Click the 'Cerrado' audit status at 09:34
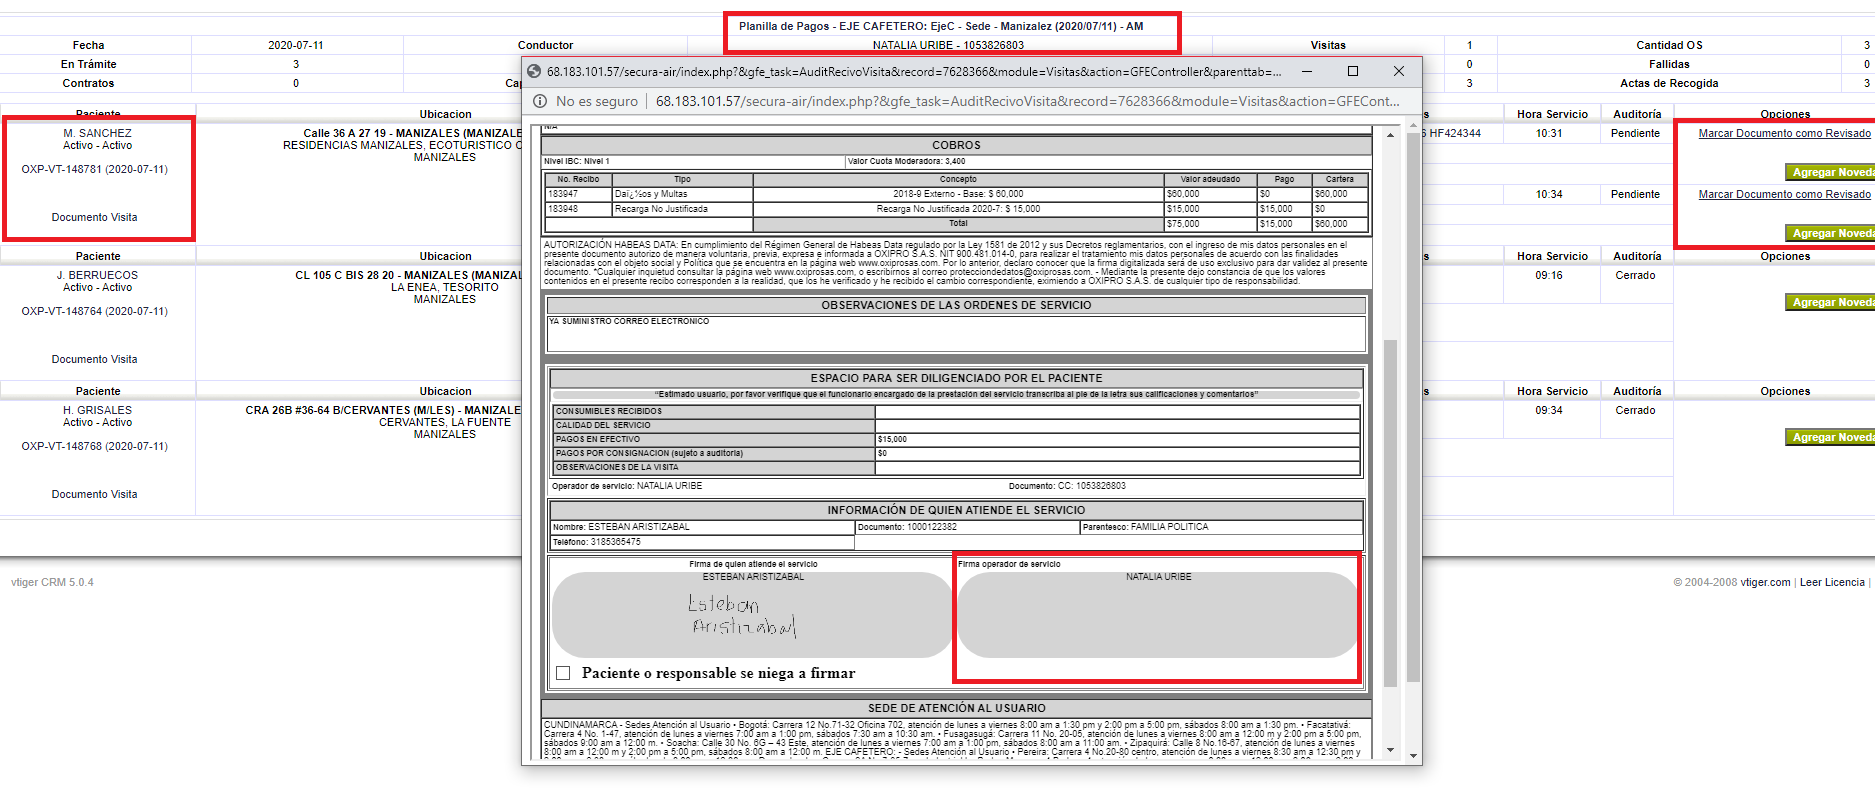The image size is (1875, 798). 1635,410
